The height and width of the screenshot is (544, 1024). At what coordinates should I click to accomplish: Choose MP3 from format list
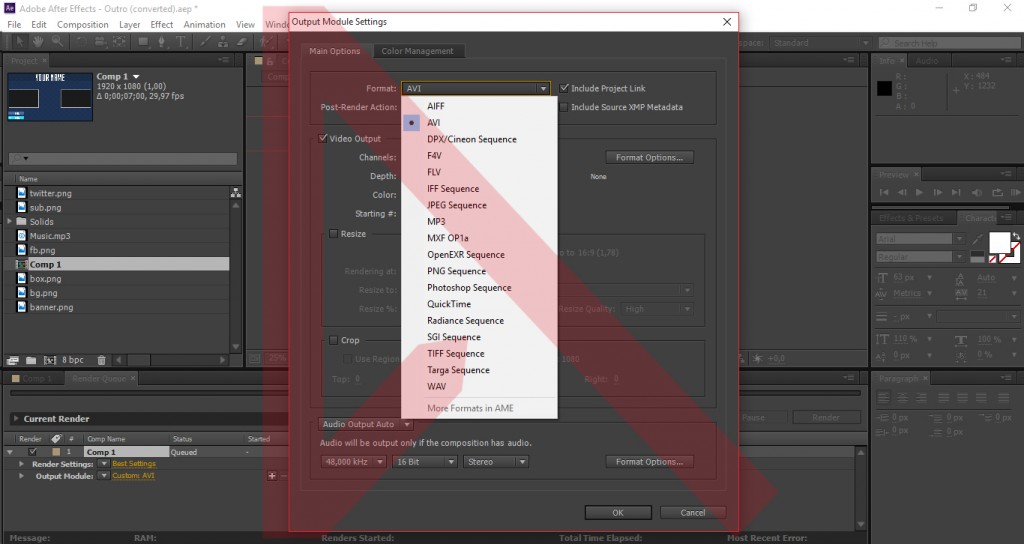(x=436, y=222)
